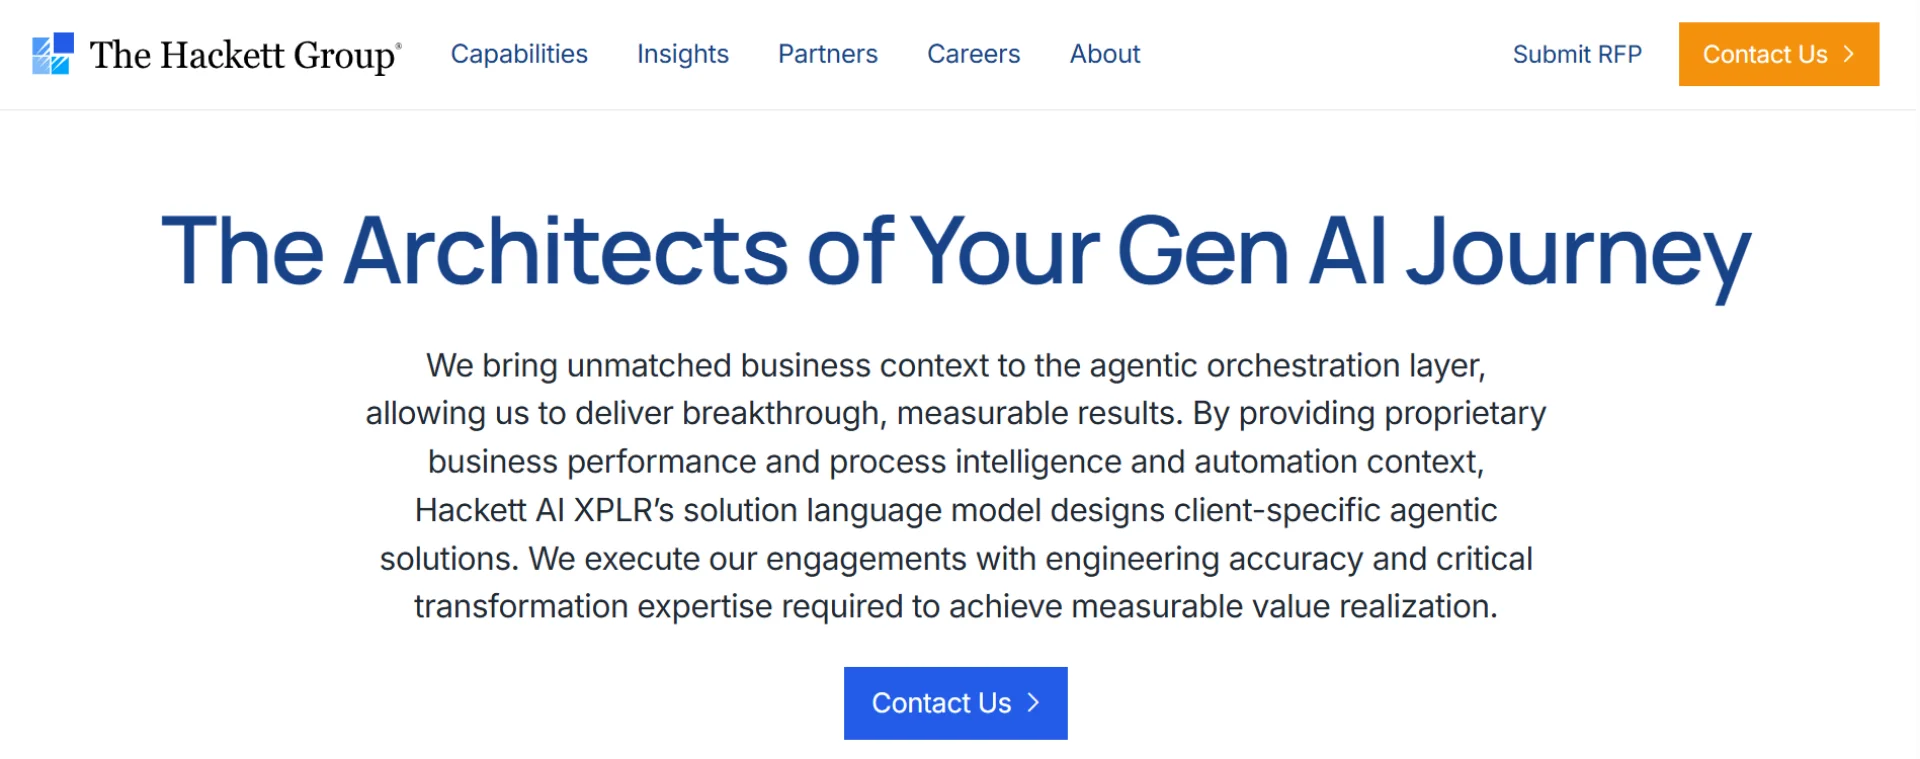Expand the About dropdown

tap(1104, 55)
